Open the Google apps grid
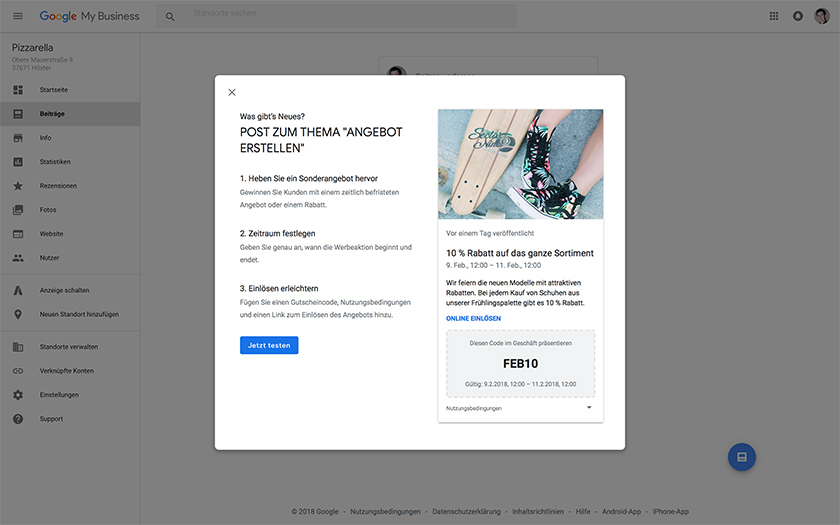 pos(773,16)
